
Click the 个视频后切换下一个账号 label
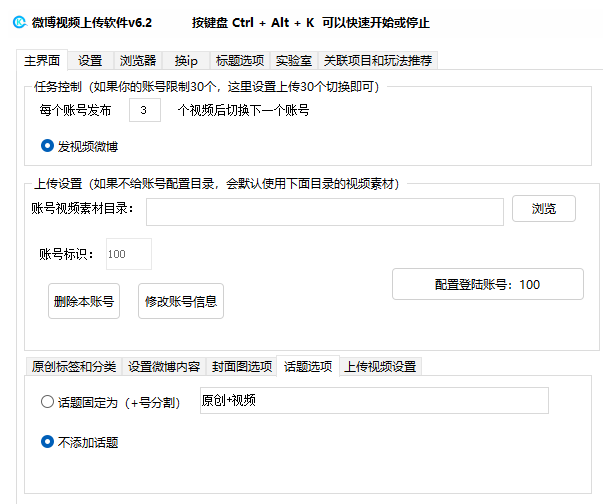[x=243, y=110]
